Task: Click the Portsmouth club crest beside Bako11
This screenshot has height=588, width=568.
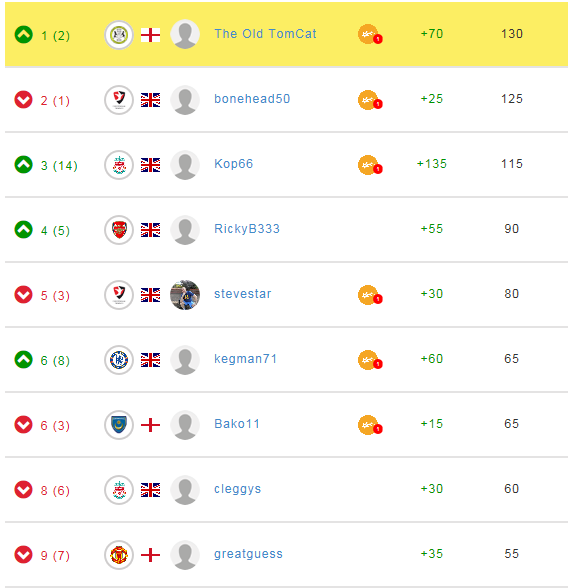Action: (119, 425)
